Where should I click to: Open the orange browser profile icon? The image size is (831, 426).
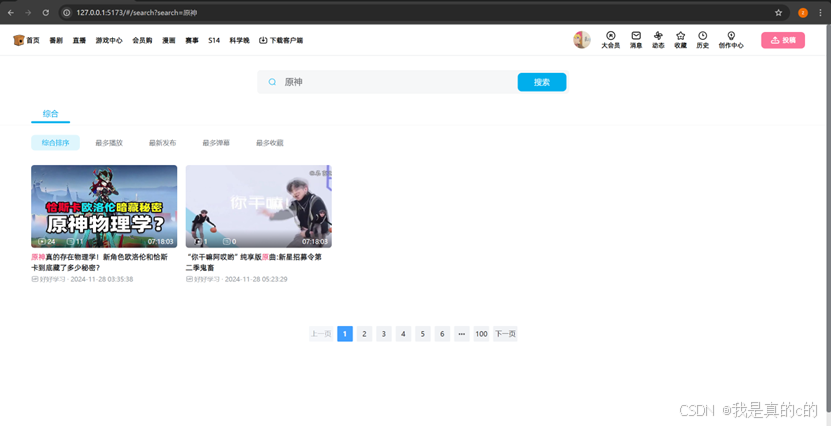[803, 12]
